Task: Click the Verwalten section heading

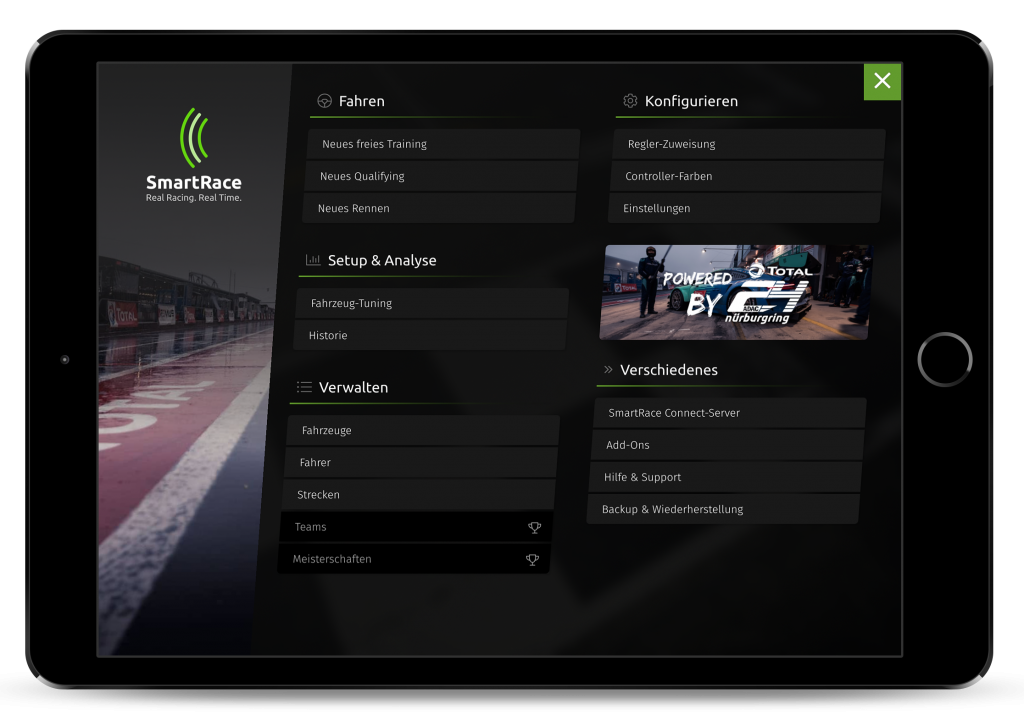Action: coord(353,388)
